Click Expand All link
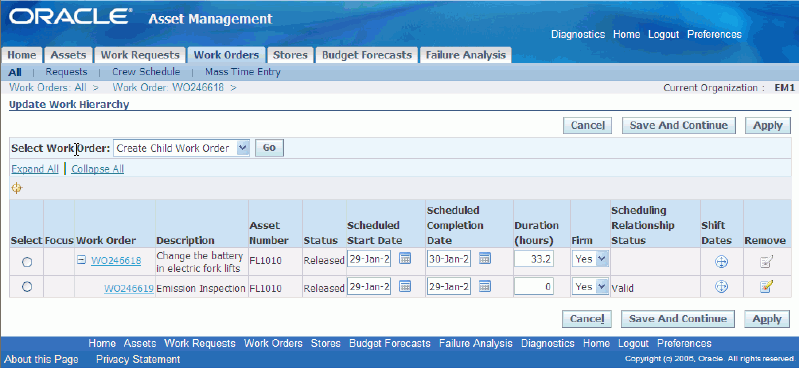Screen dimensions: 799x368 [35, 169]
